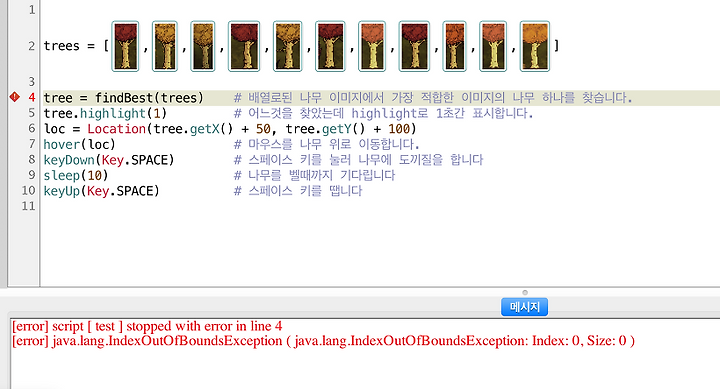
Task: Select the last tree thumbnail in the list
Action: click(535, 46)
